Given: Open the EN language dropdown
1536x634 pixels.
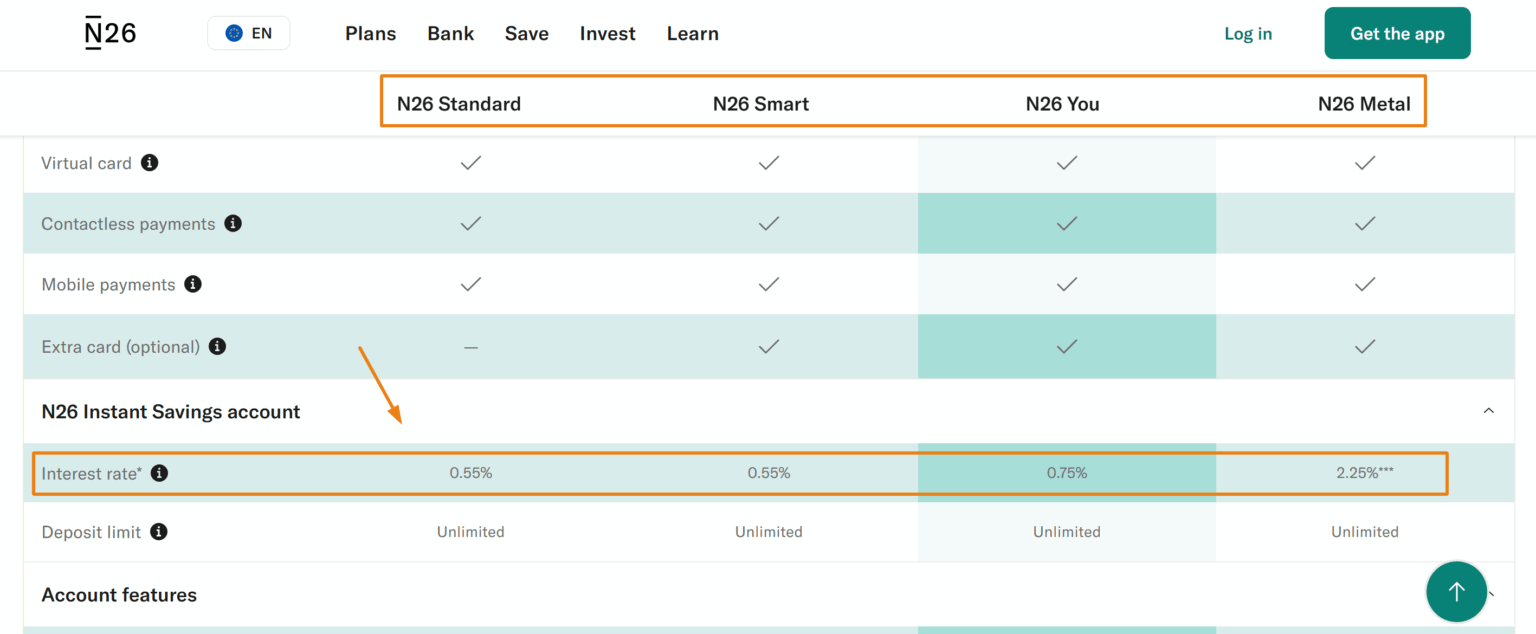Looking at the screenshot, I should [x=249, y=33].
